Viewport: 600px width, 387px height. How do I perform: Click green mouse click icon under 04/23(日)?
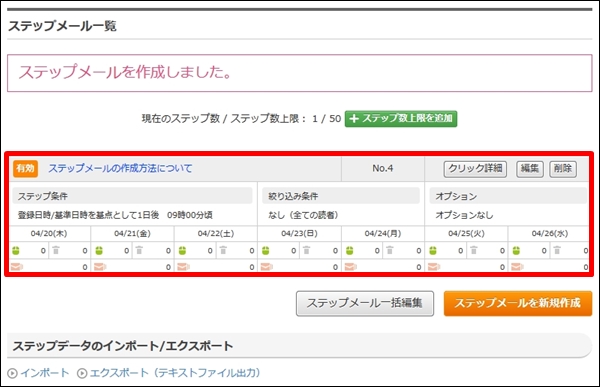(266, 251)
